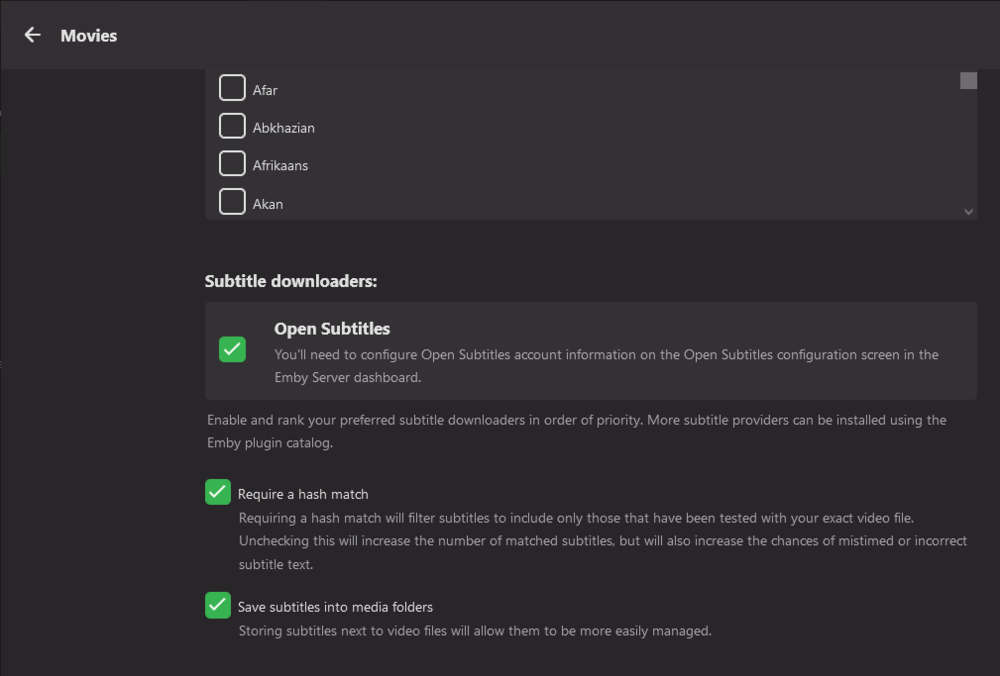
Task: Click the Afrikaans language label
Action: pos(280,166)
